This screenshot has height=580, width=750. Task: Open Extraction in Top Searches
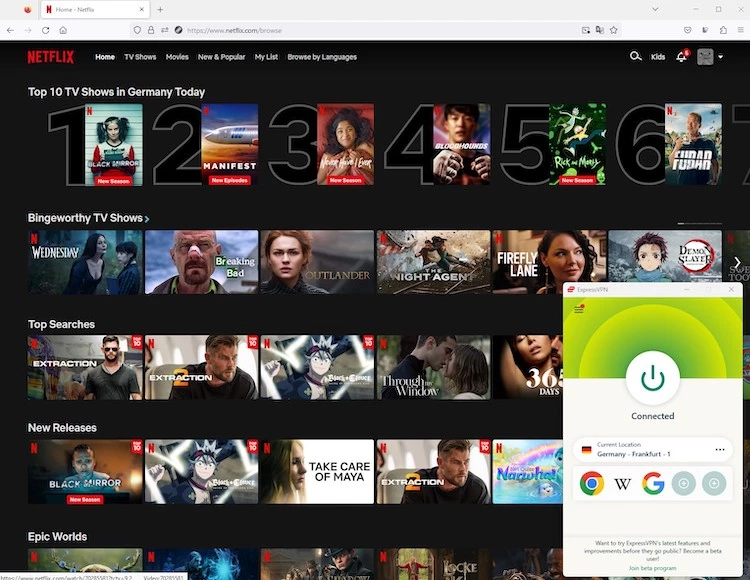click(85, 367)
